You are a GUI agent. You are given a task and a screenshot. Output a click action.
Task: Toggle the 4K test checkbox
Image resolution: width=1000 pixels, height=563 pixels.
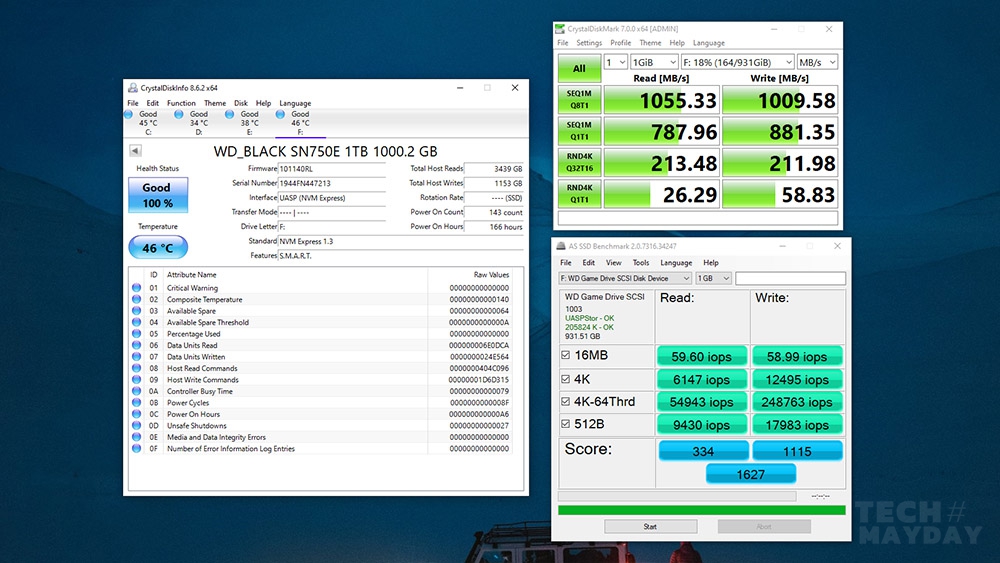[565, 379]
